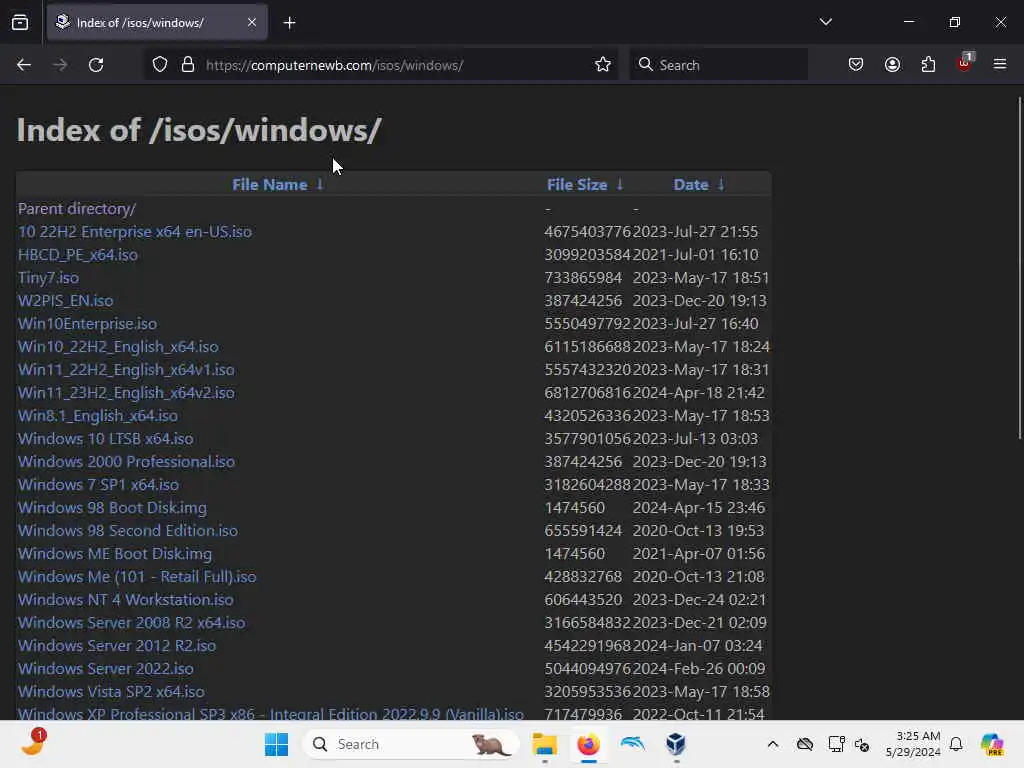View site security padlock information
Viewport: 1024px width, 768px height.
click(x=188, y=65)
